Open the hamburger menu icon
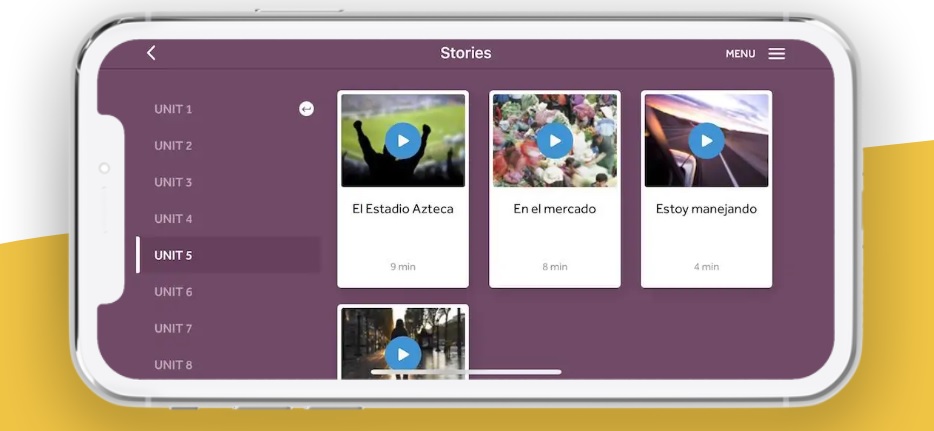This screenshot has width=934, height=431. pyautogui.click(x=776, y=54)
